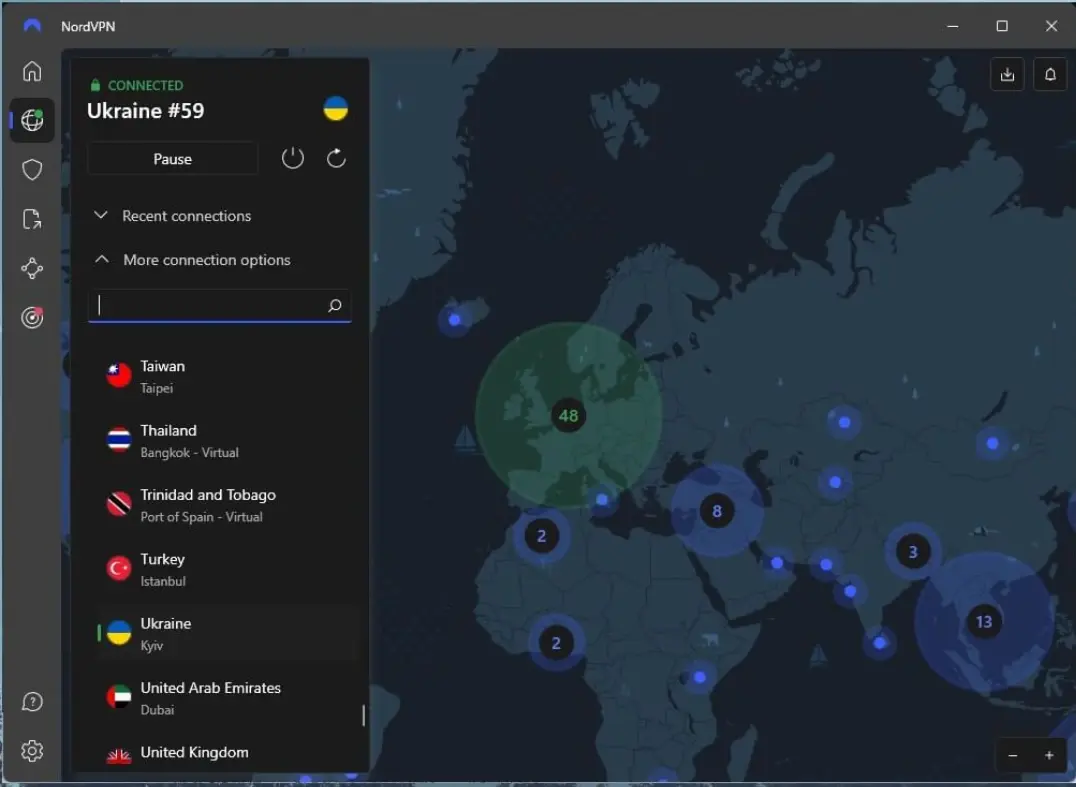1076x787 pixels.
Task: Open Dark Web Monitor target icon
Action: pyautogui.click(x=32, y=317)
